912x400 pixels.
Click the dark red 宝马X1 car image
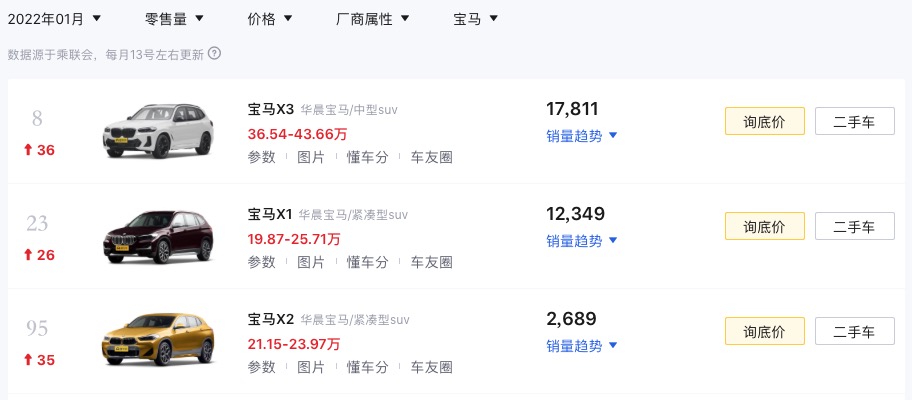click(158, 236)
